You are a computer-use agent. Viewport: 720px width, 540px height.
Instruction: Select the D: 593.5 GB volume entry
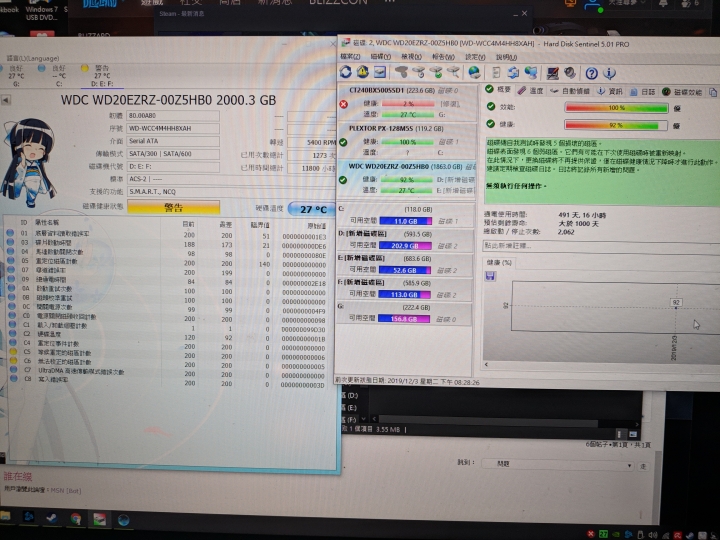(405, 240)
